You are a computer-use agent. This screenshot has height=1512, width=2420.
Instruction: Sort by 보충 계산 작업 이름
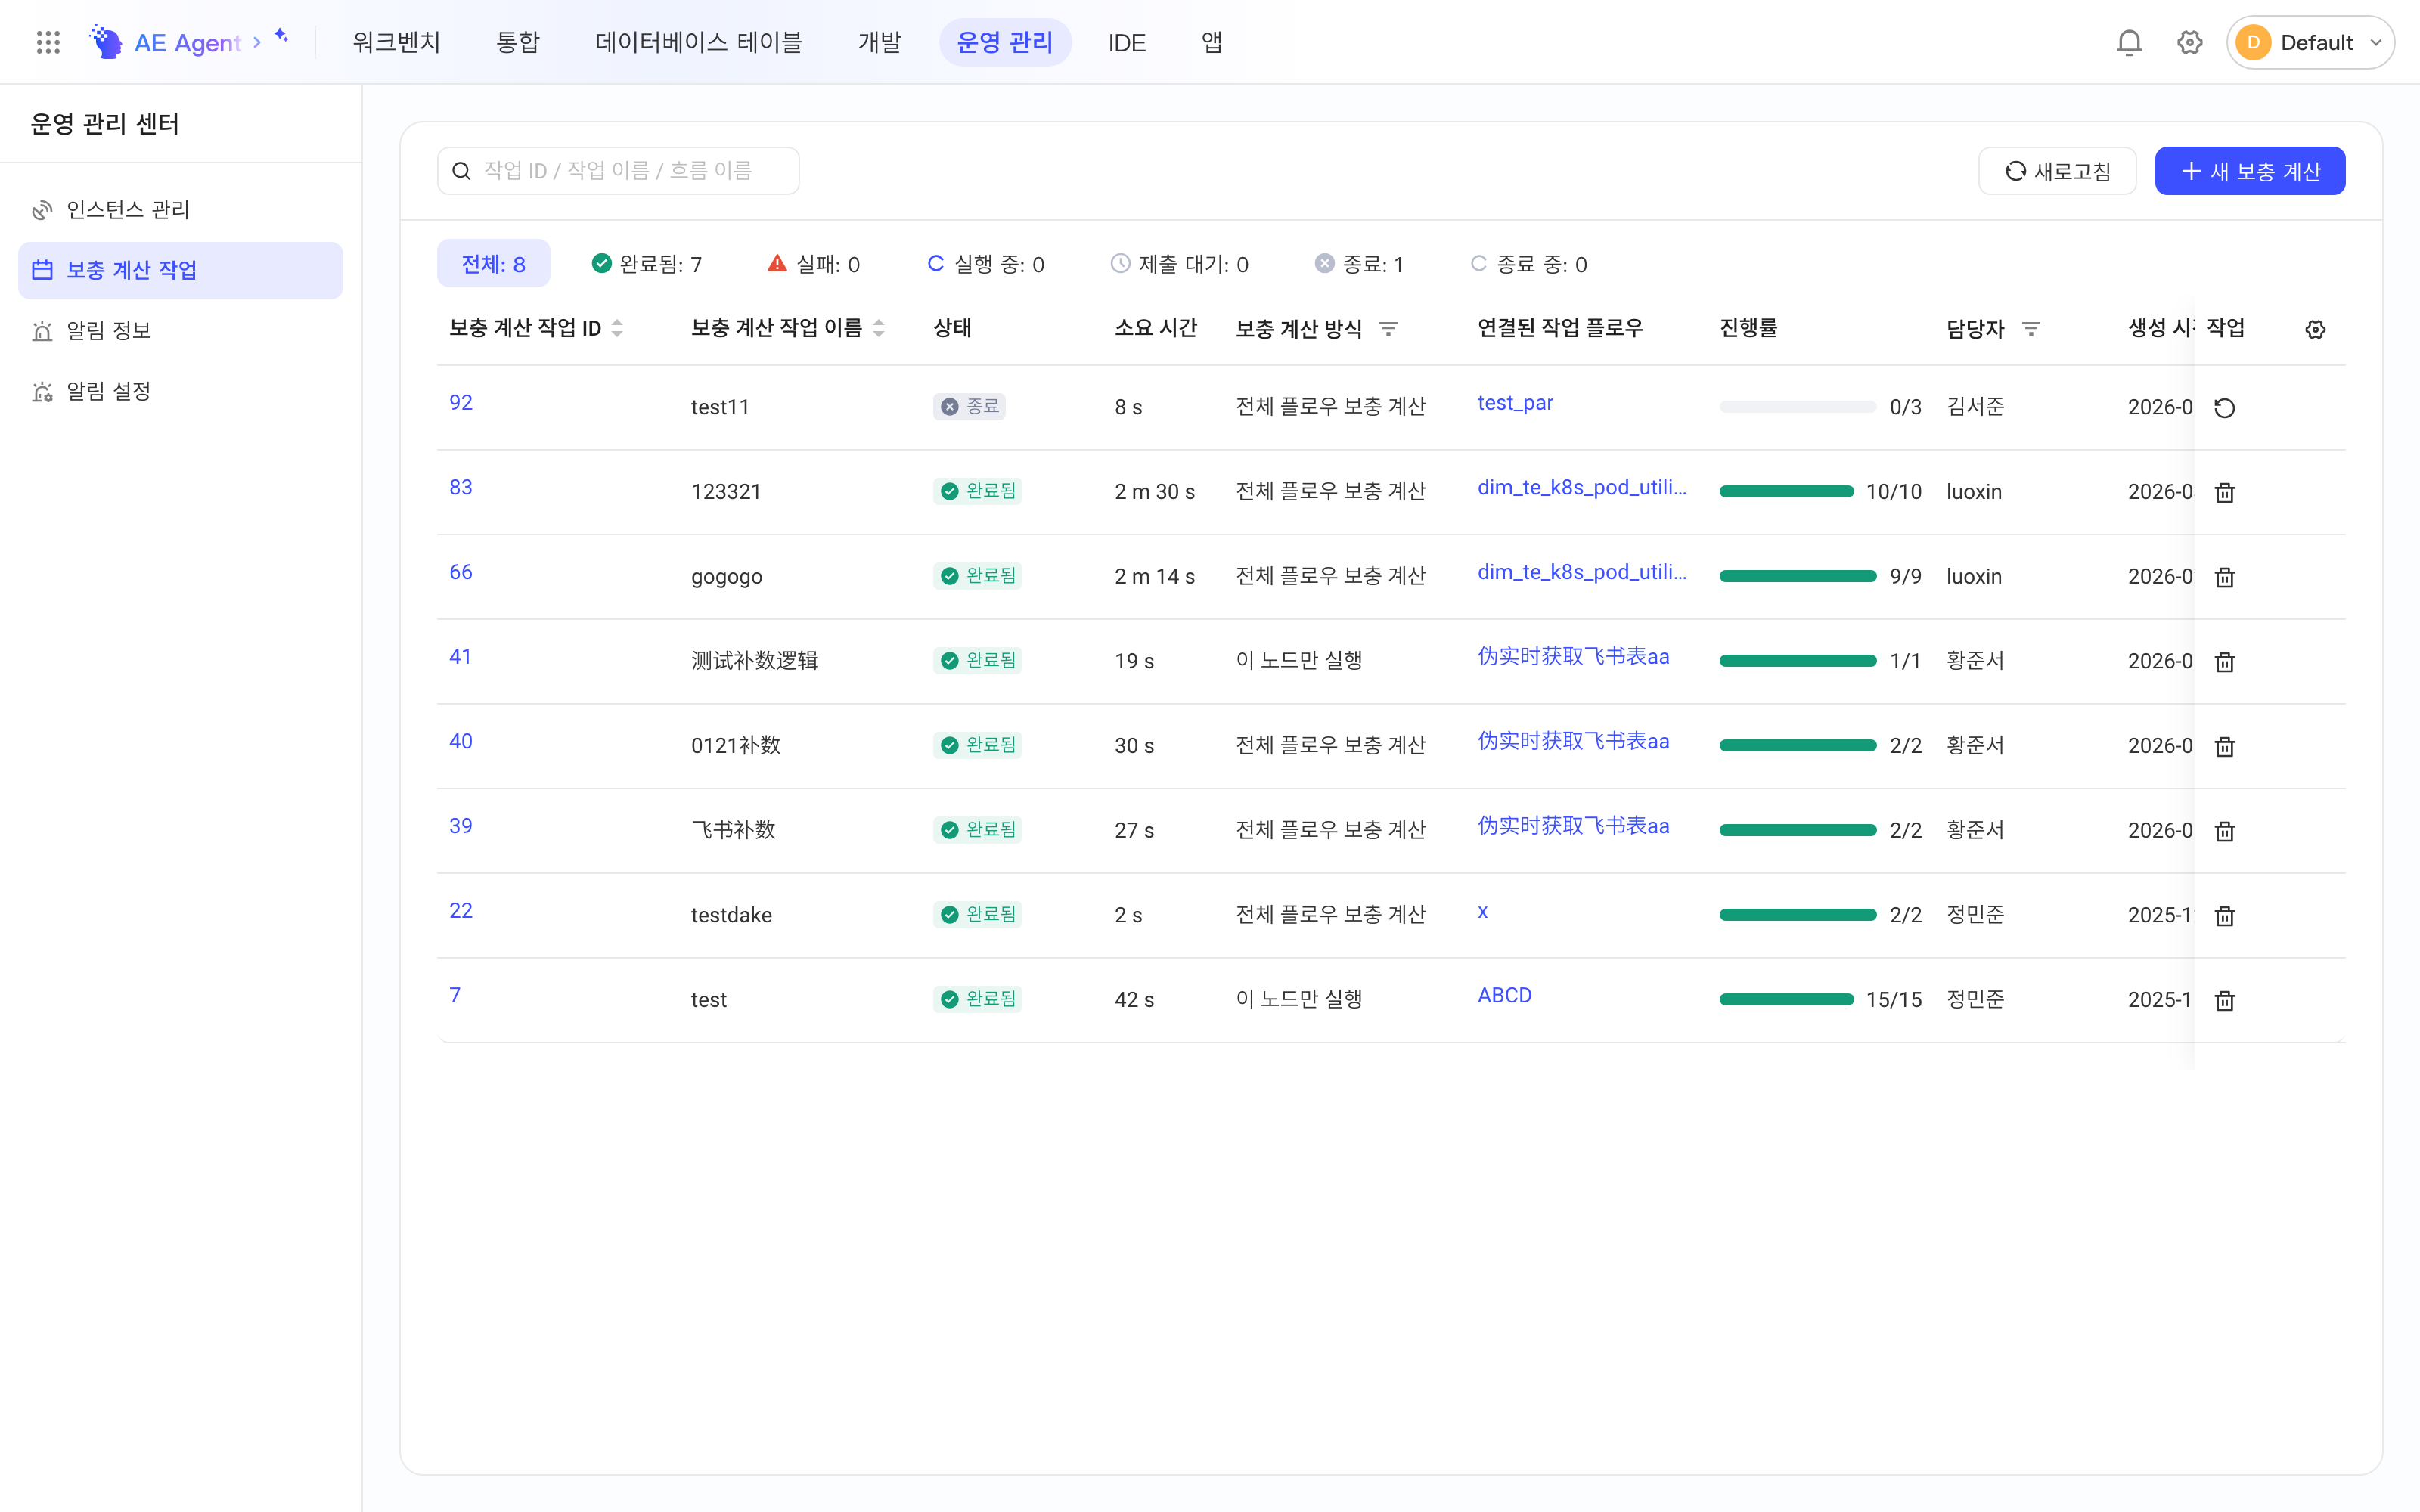point(878,328)
